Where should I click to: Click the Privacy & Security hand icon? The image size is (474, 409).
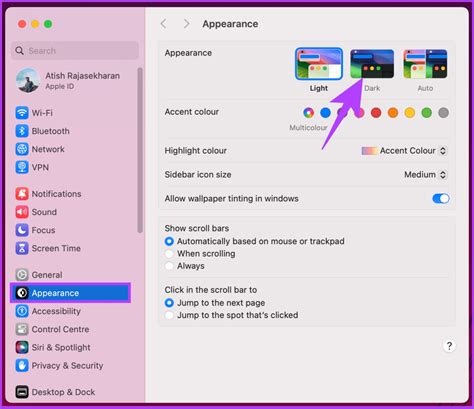coord(22,366)
